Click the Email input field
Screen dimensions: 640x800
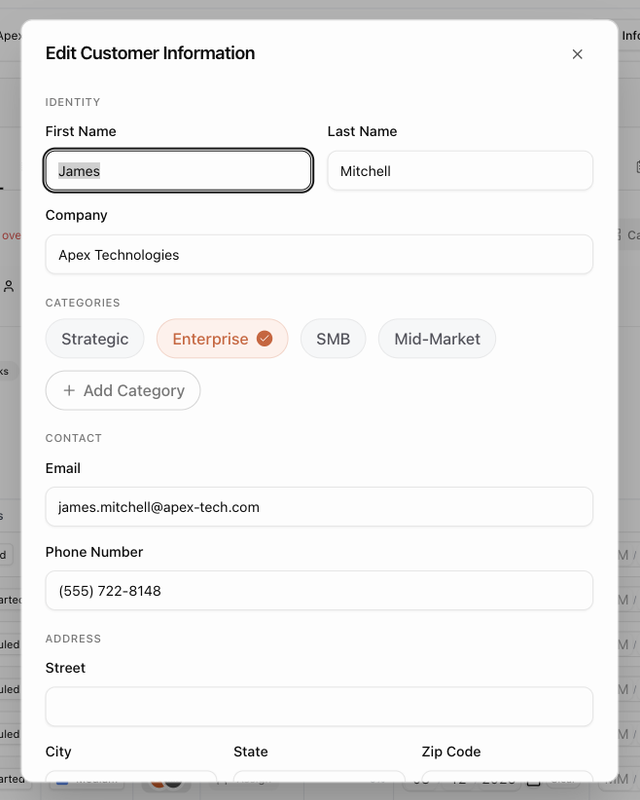click(319, 507)
